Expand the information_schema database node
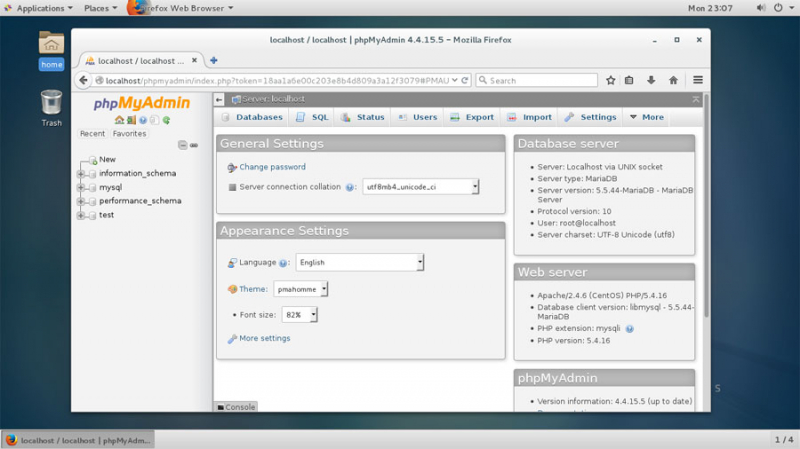The image size is (800, 449). pyautogui.click(x=81, y=173)
